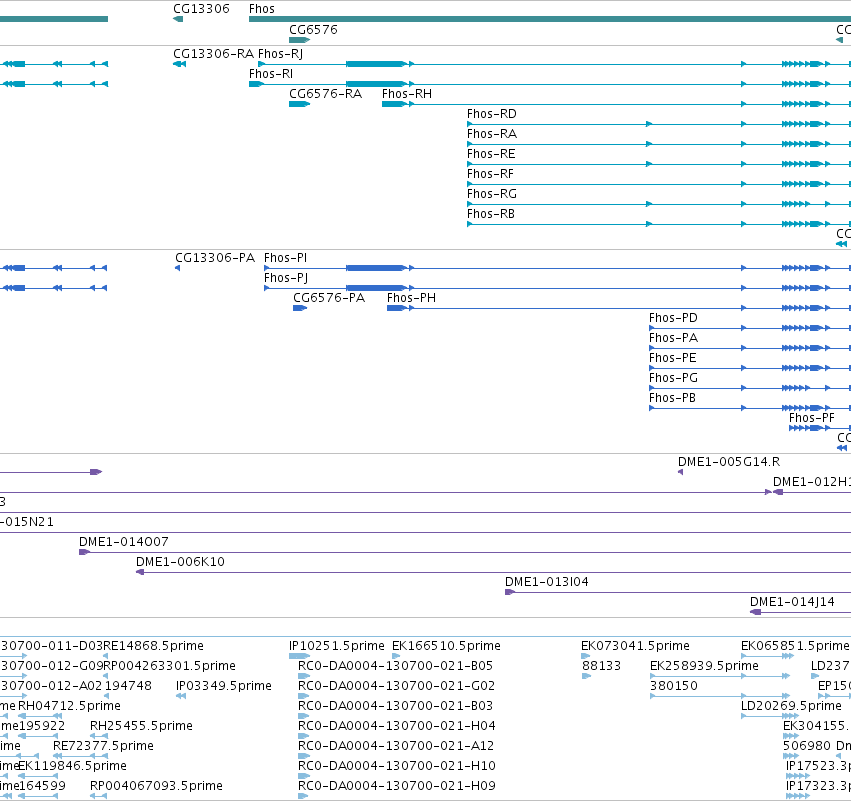Select the Fhos-PI protein label
Viewport: 851px width, 801px height.
pos(285,258)
